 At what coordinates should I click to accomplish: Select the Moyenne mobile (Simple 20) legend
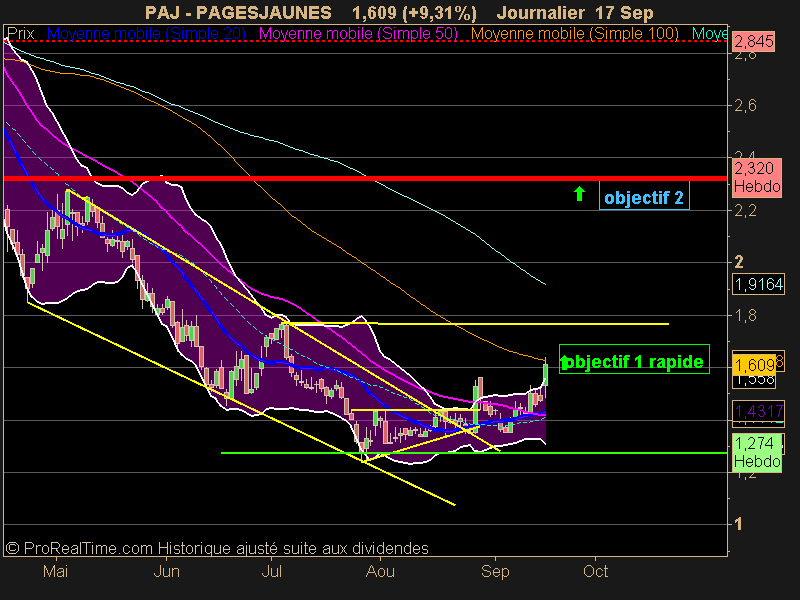[x=146, y=34]
